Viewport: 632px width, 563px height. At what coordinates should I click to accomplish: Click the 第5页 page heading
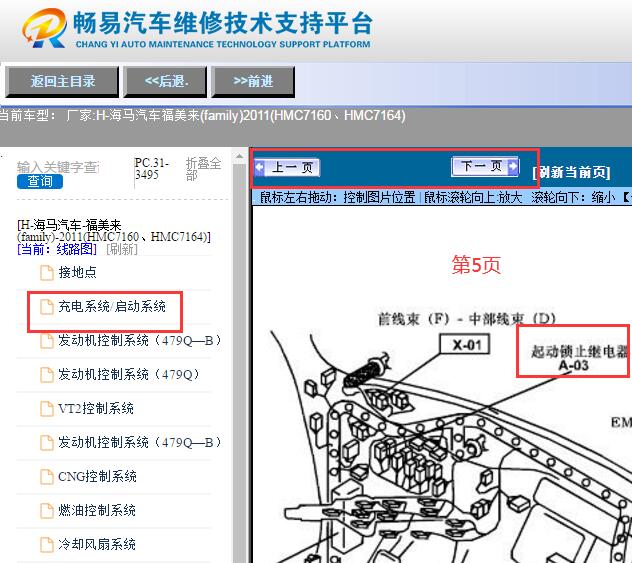pos(476,265)
